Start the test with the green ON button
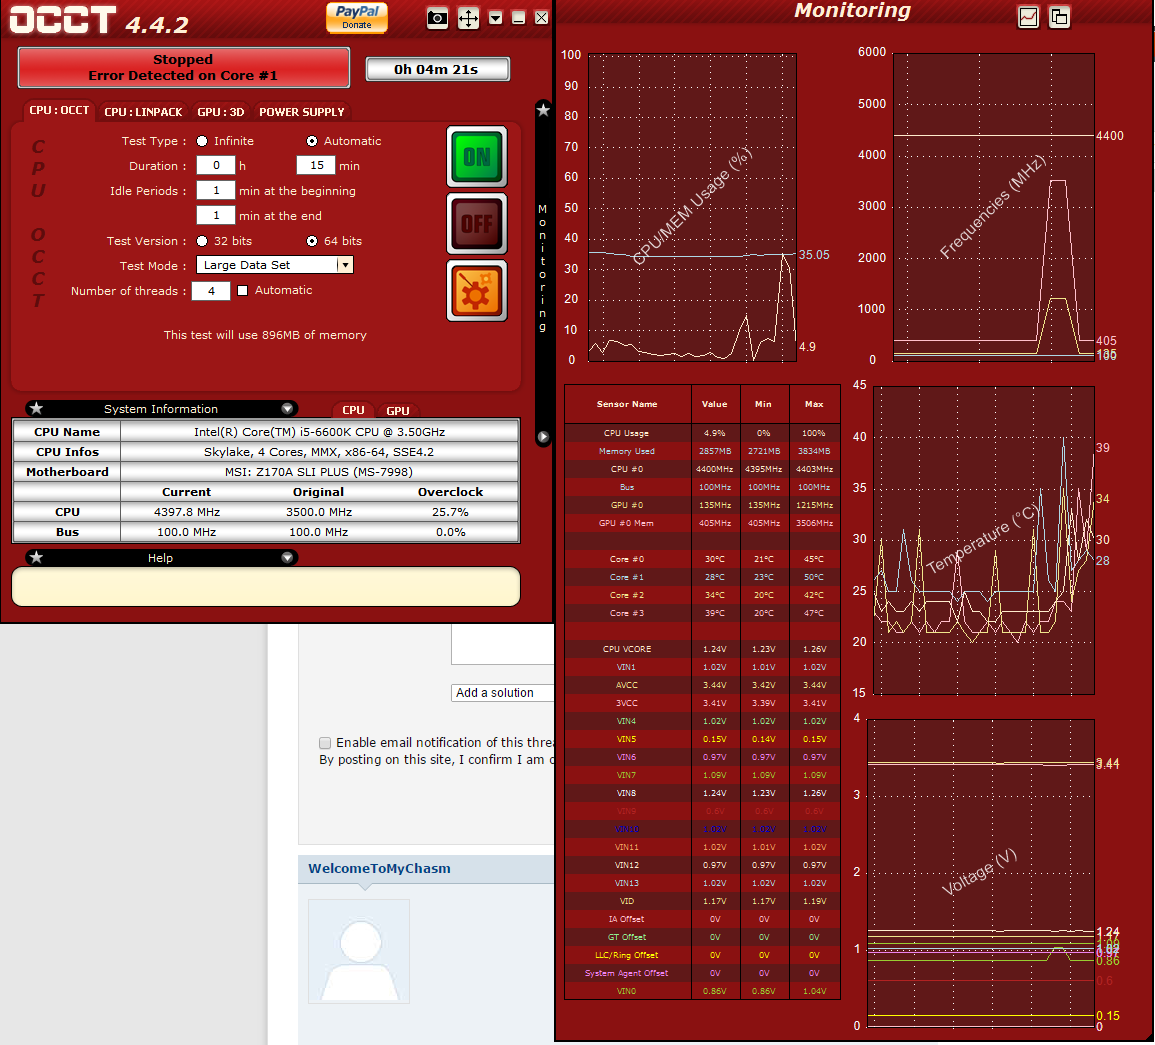The height and width of the screenshot is (1045, 1155). pos(477,156)
